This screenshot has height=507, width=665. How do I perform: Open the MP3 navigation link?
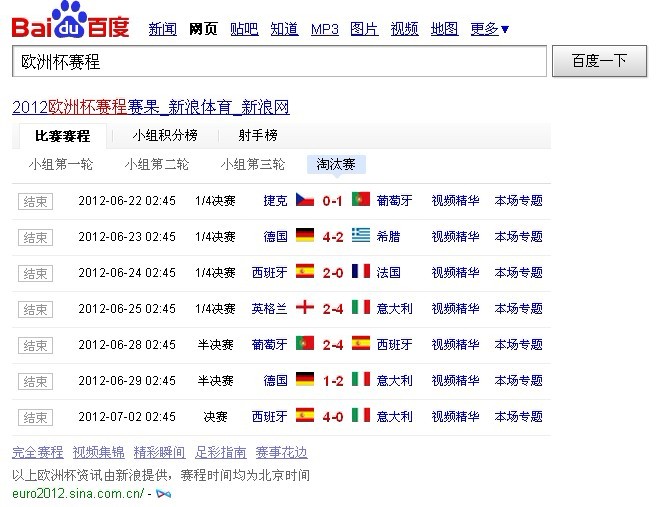pos(324,29)
